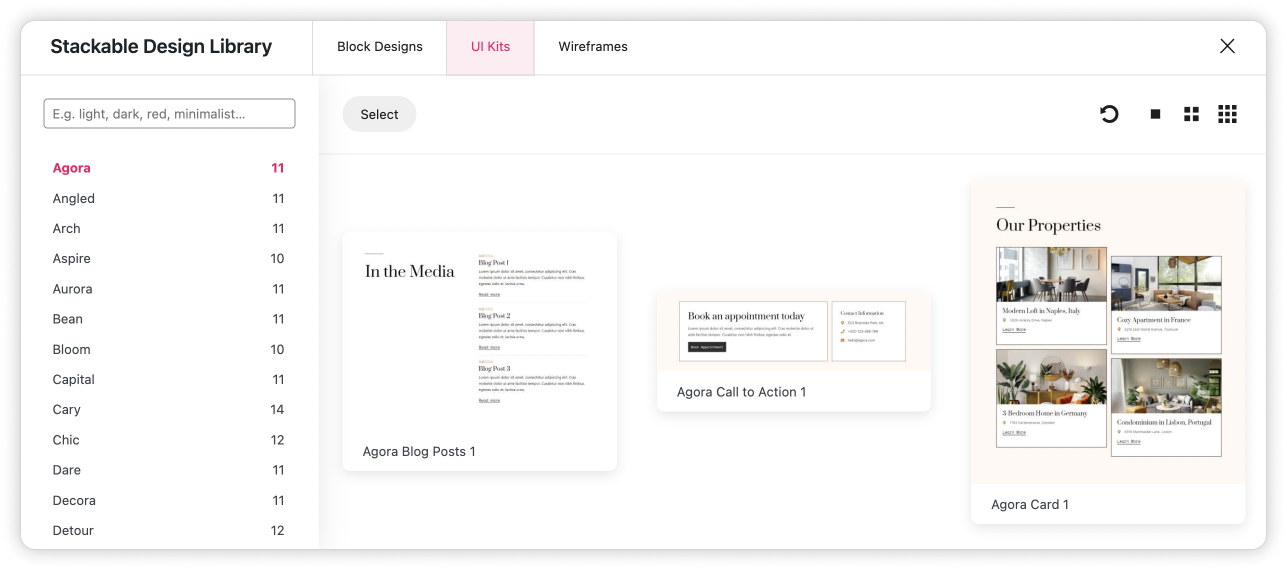The image size is (1287, 570).
Task: Select the Dare UI kit
Action: pyautogui.click(x=169, y=470)
